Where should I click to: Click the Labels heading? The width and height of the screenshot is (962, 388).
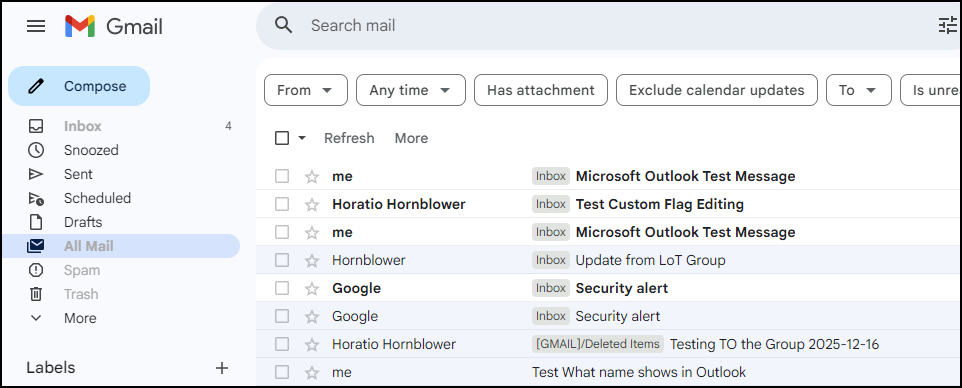(50, 368)
